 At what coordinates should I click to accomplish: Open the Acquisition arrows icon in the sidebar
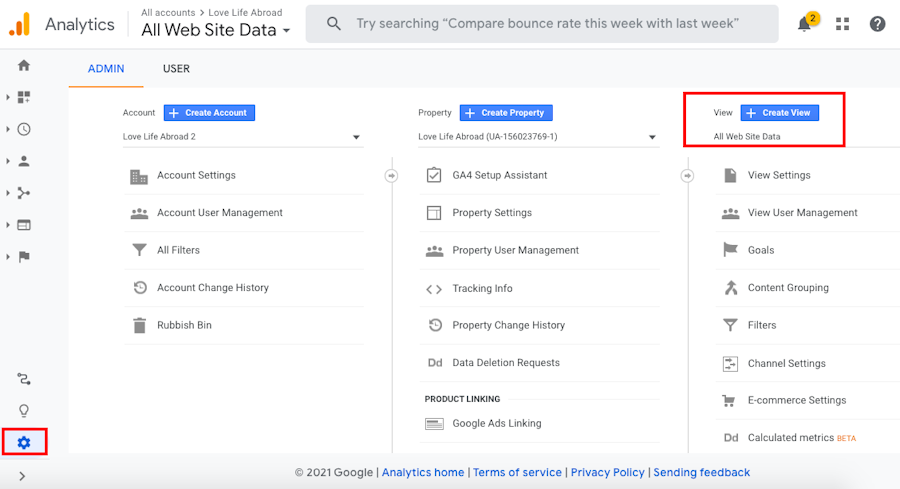pyautogui.click(x=24, y=193)
